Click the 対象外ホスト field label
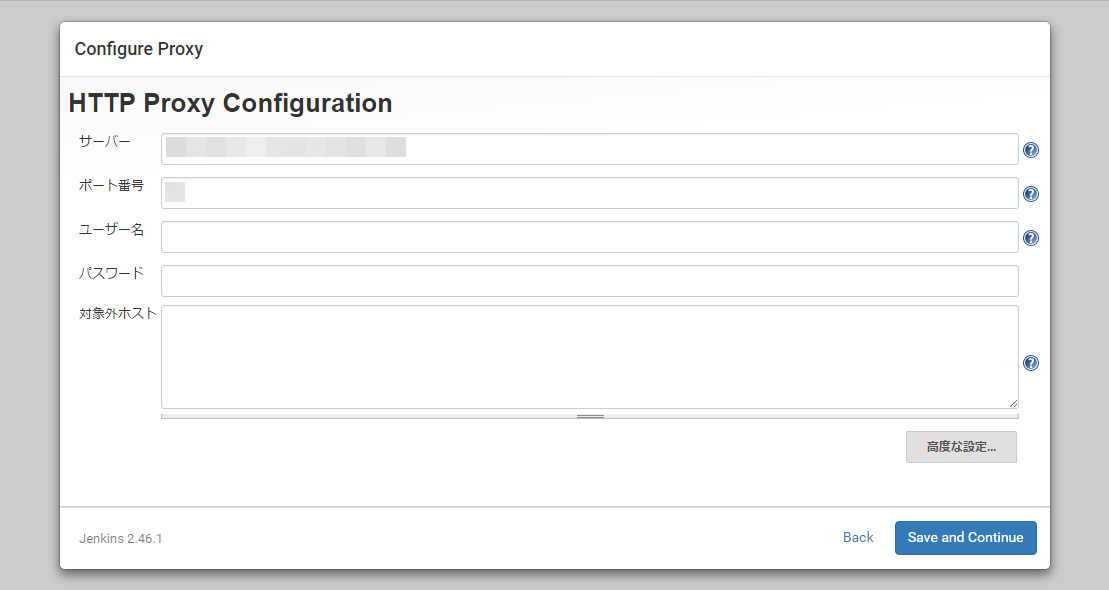This screenshot has width=1109, height=590. tap(118, 313)
